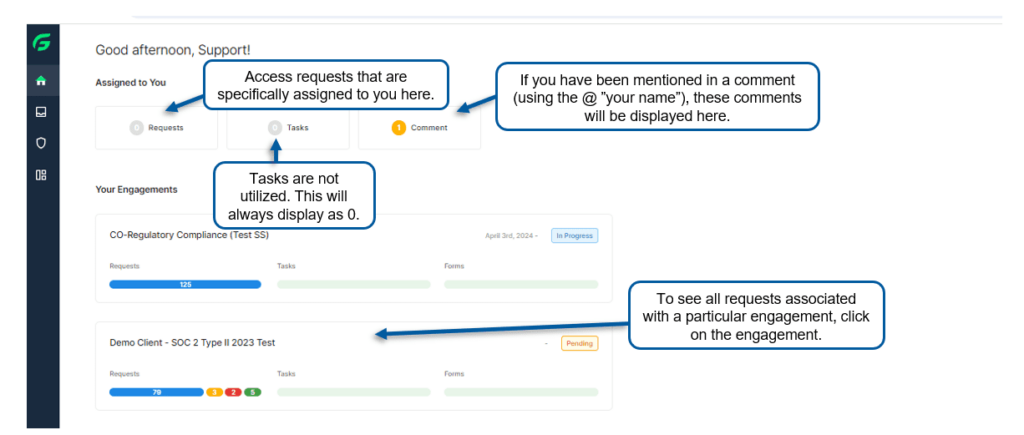
Task: Open the Comment card with one mention
Action: [419, 128]
